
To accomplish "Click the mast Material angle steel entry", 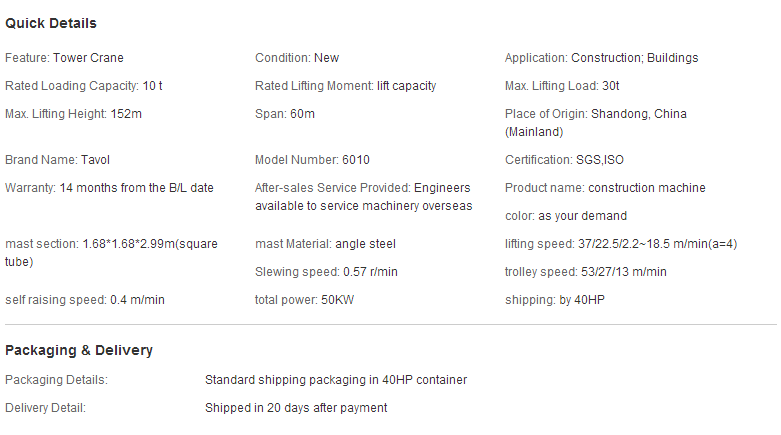I will [325, 244].
